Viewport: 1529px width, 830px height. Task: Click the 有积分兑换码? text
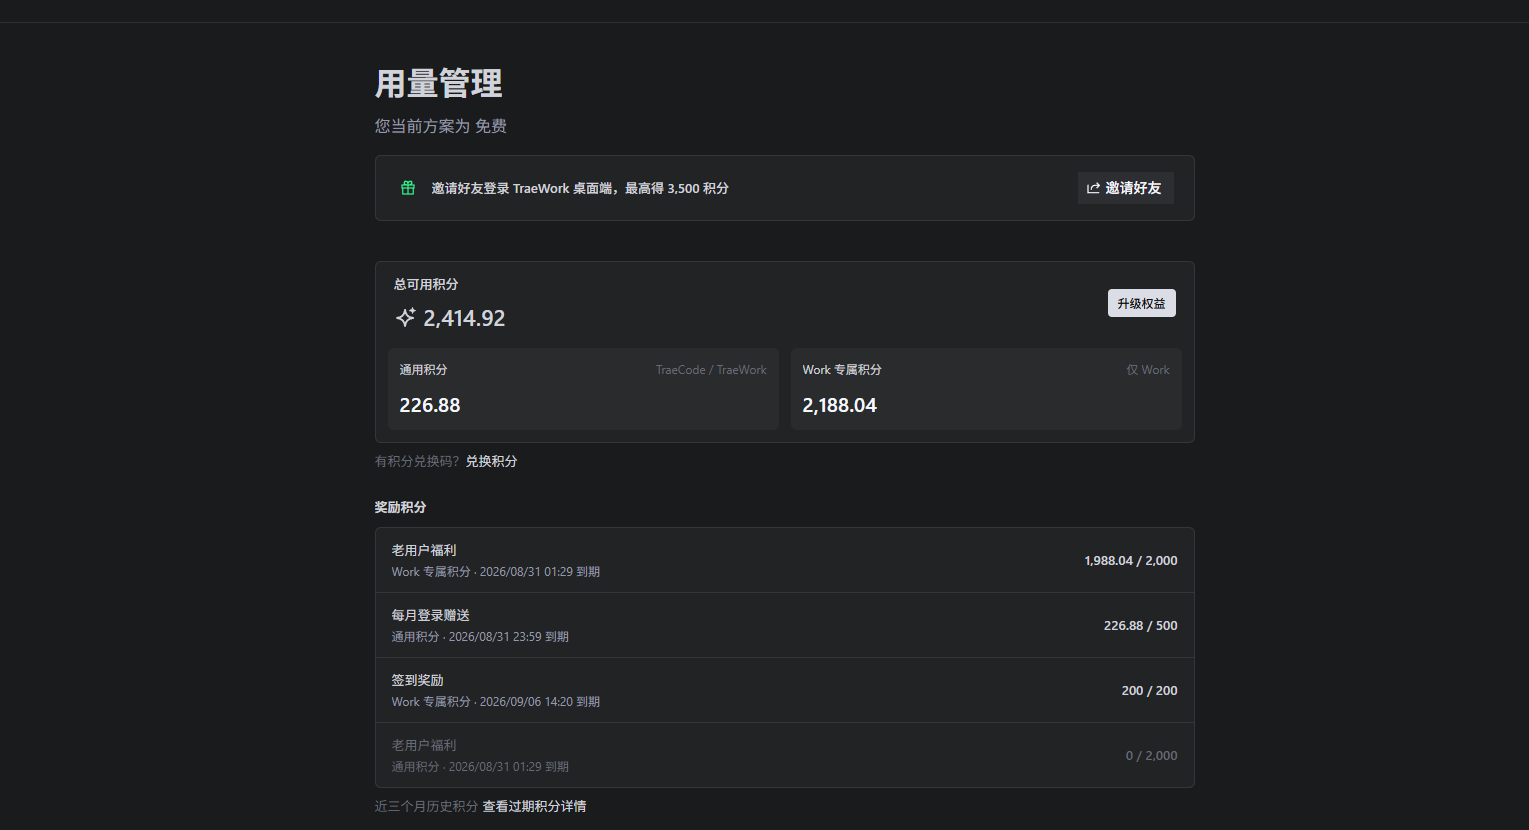[x=417, y=461]
